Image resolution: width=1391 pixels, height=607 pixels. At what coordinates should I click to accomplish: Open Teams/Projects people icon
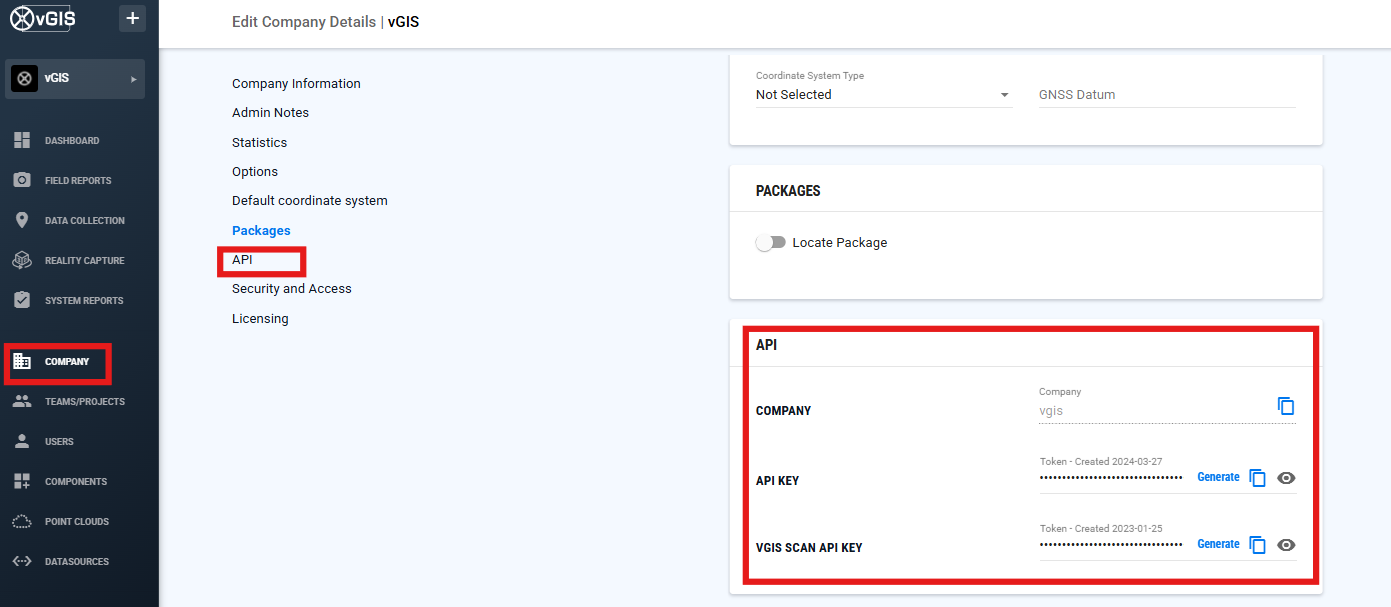(22, 401)
